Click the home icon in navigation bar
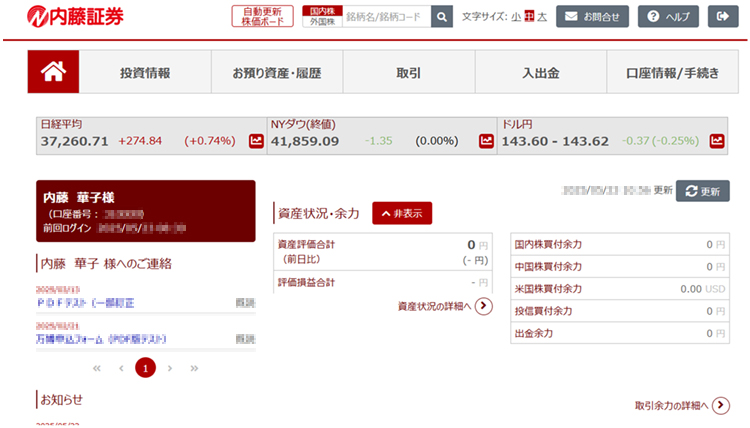This screenshot has height=428, width=750. [53, 72]
